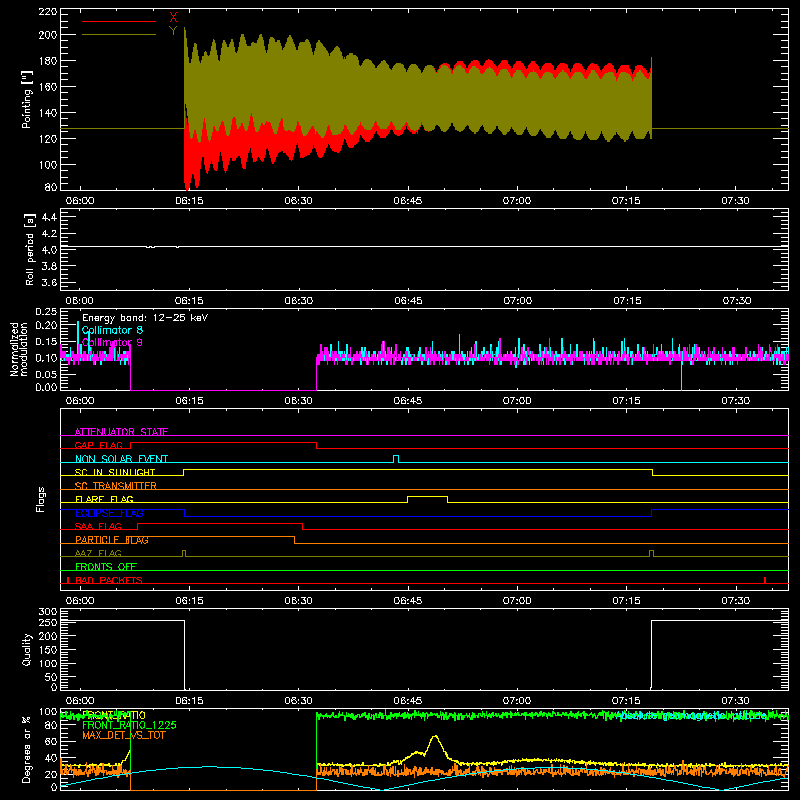Click the Flags panel axis title
Screen dimensions: 800x800
point(40,499)
